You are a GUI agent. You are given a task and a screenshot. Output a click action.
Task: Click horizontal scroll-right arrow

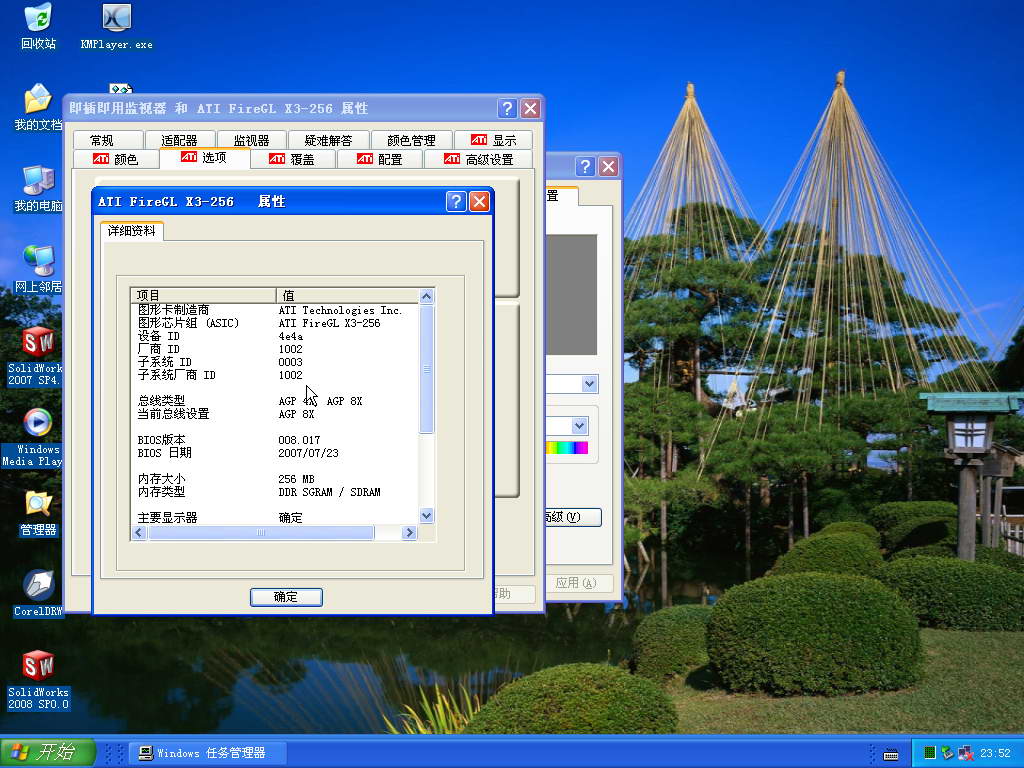[409, 533]
